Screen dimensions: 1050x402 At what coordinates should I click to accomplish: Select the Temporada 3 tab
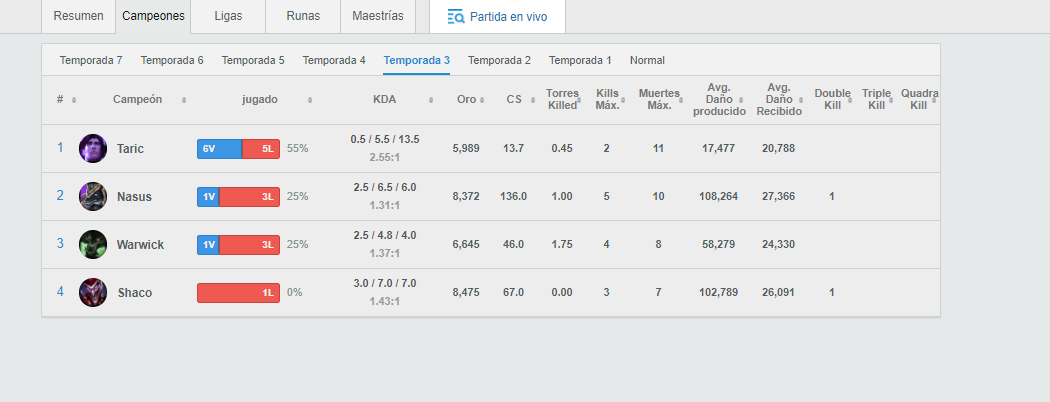pyautogui.click(x=417, y=60)
